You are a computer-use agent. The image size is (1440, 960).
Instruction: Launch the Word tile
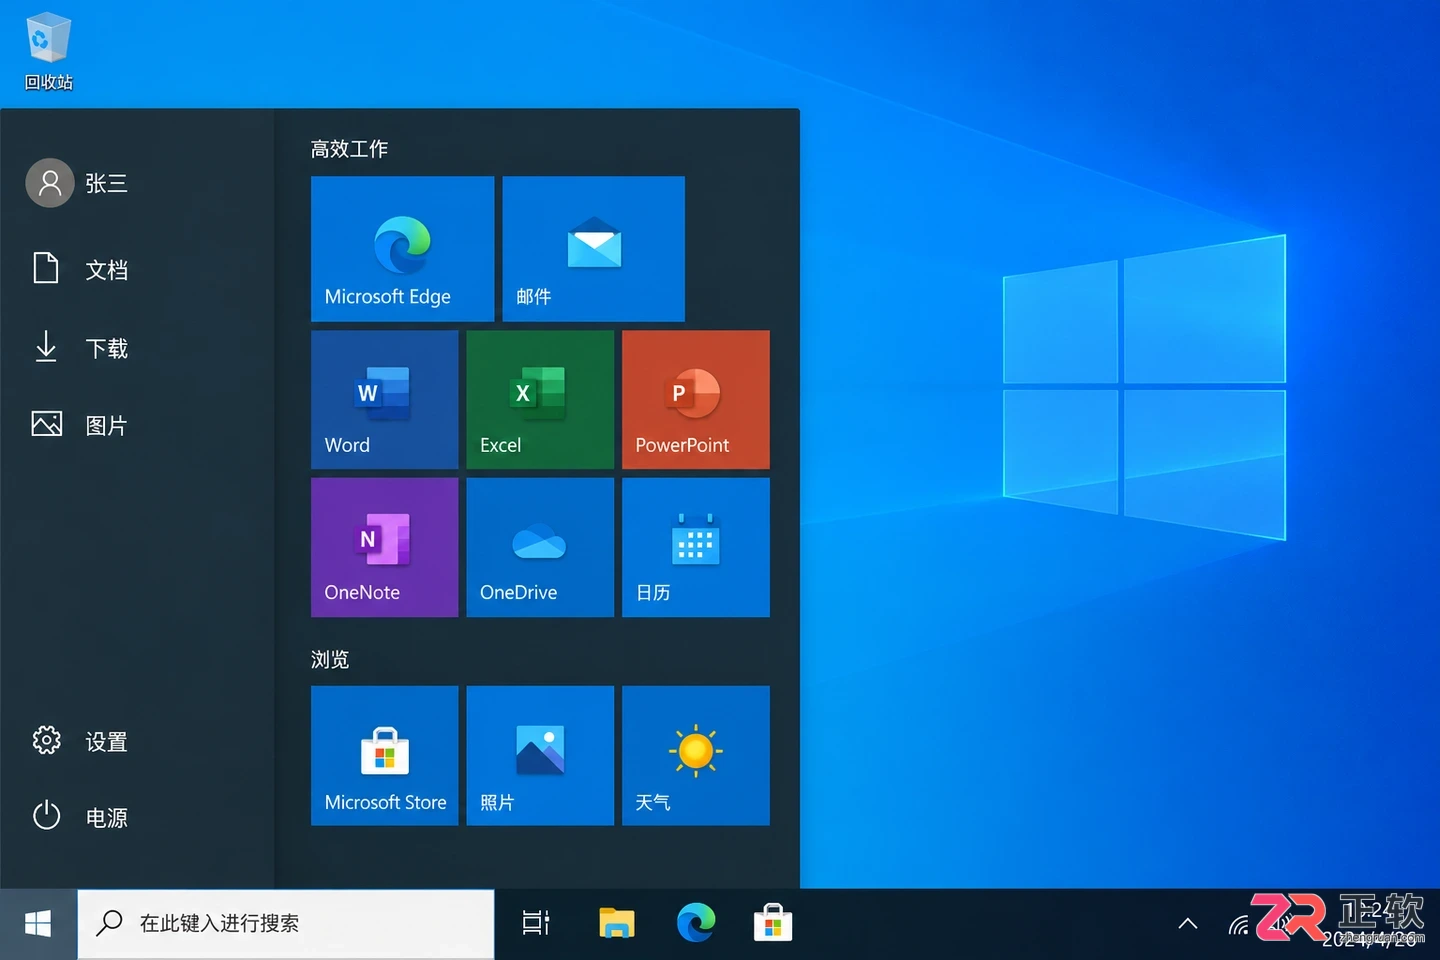point(385,400)
